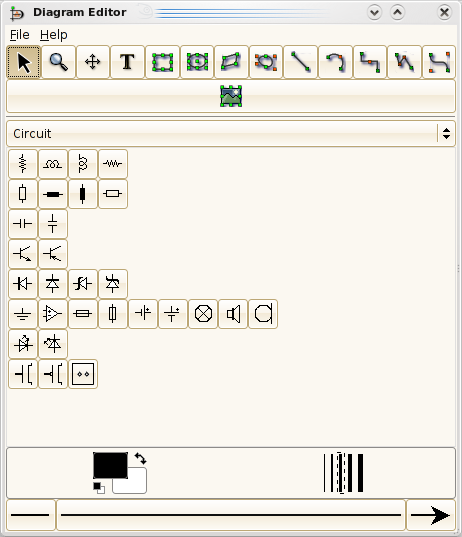
Task: Select the Magnify zoom tool
Action: click(59, 62)
